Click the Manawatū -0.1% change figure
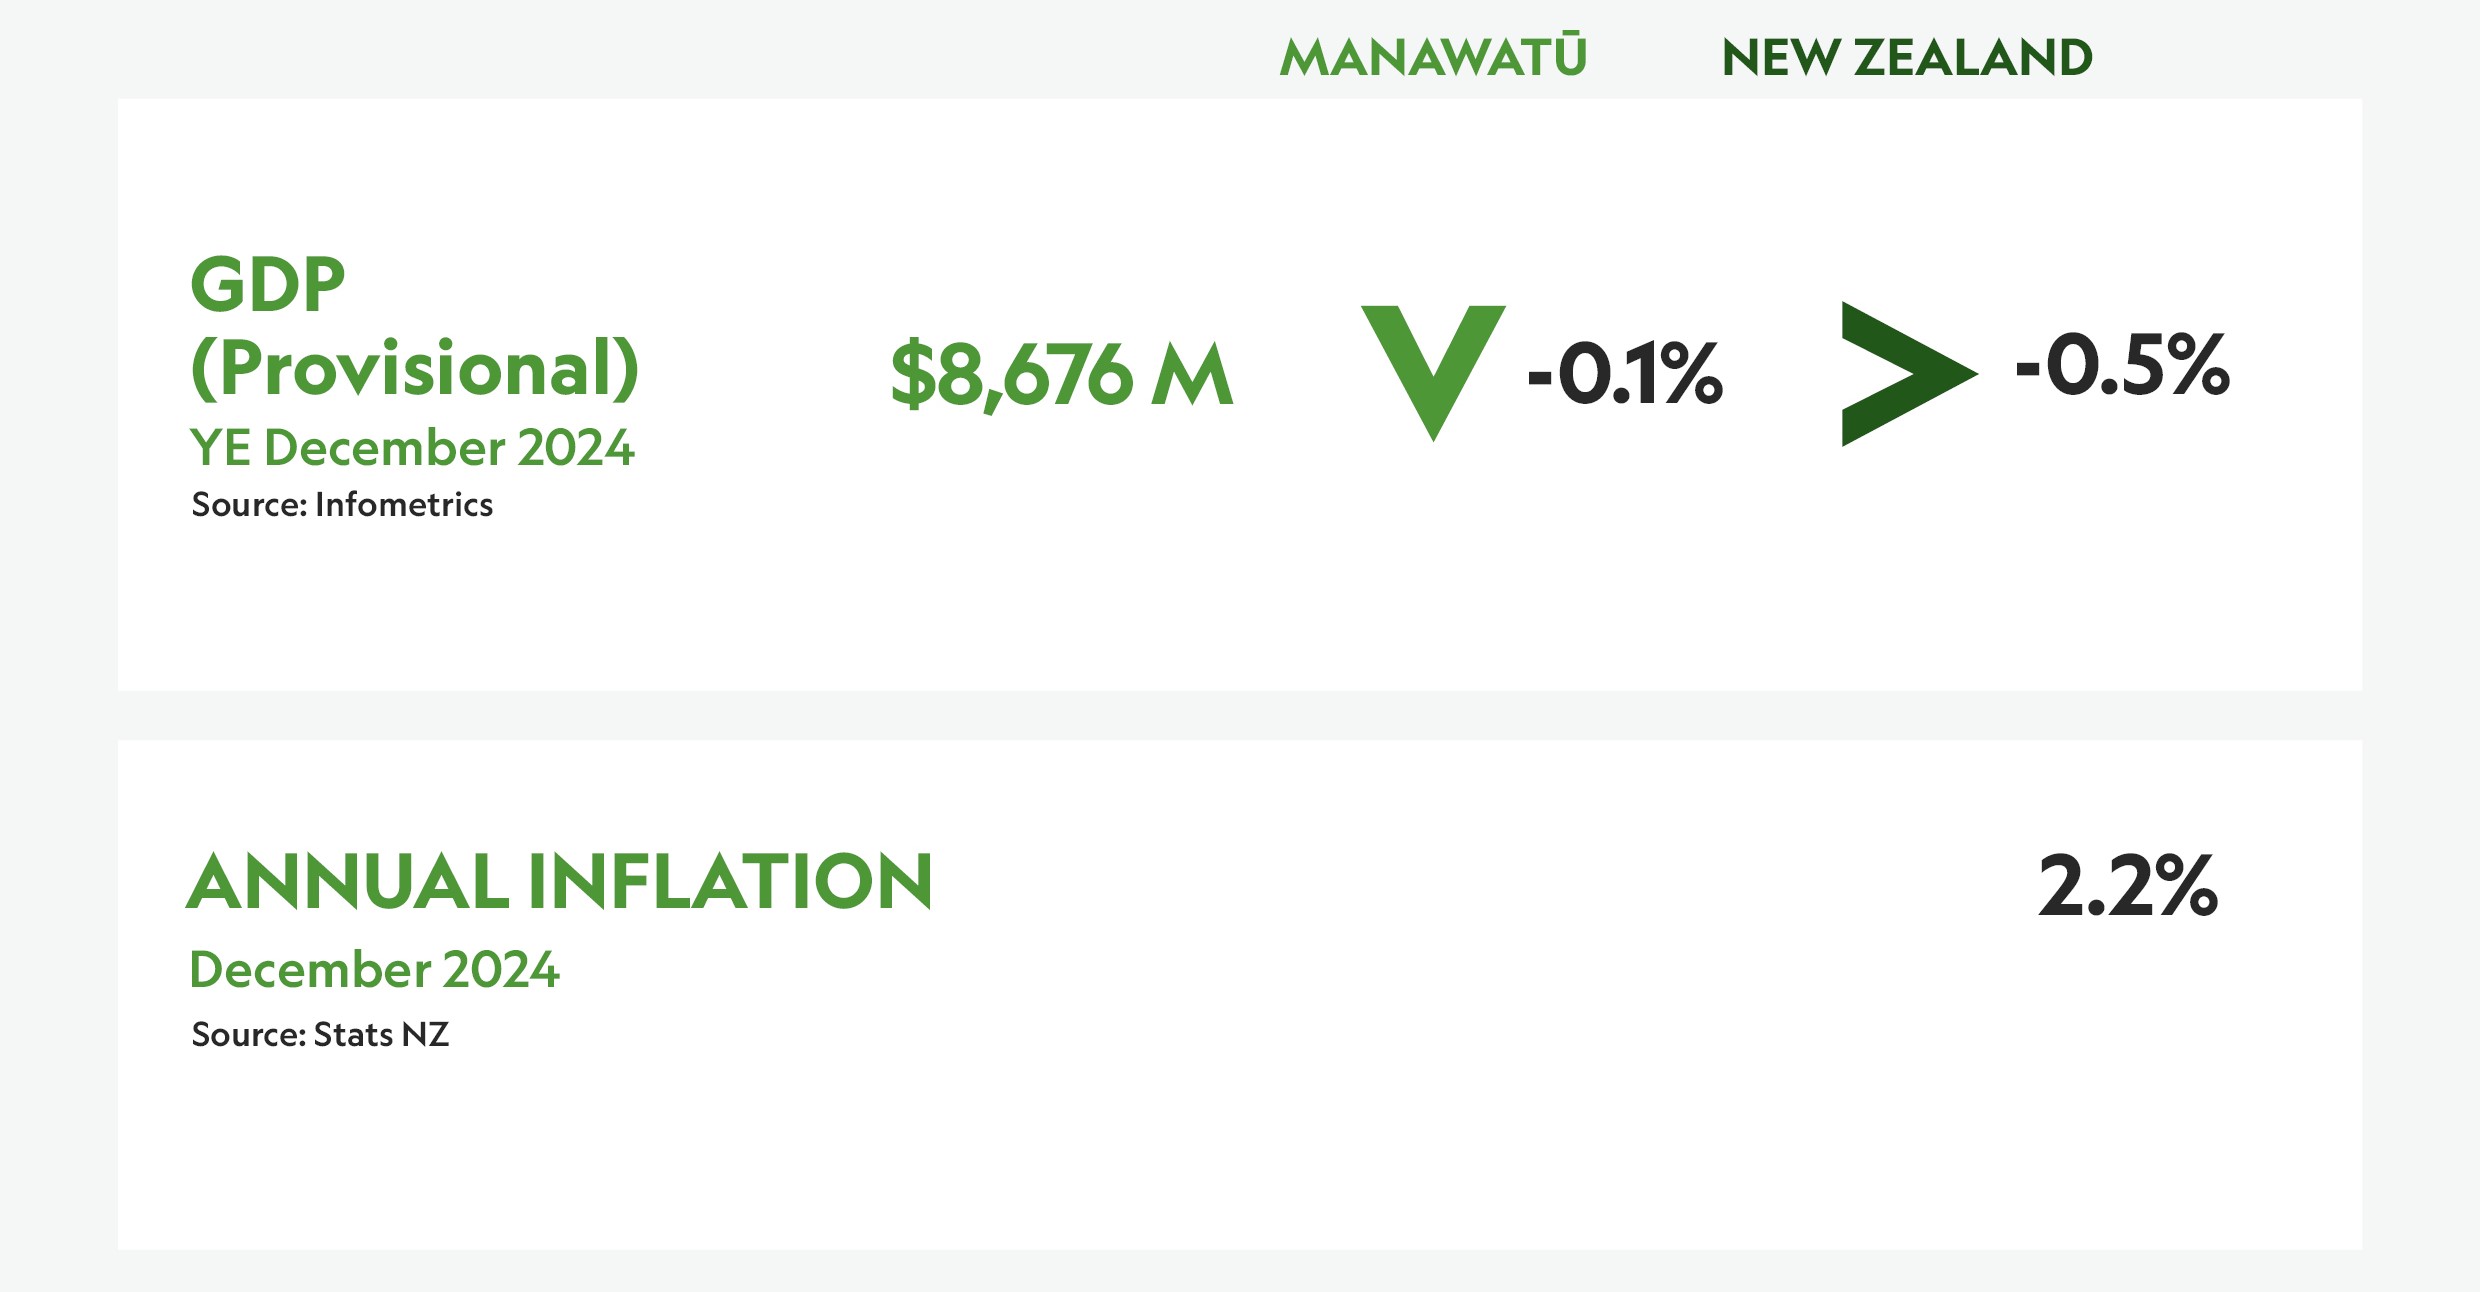2480x1292 pixels. pyautogui.click(x=1625, y=373)
